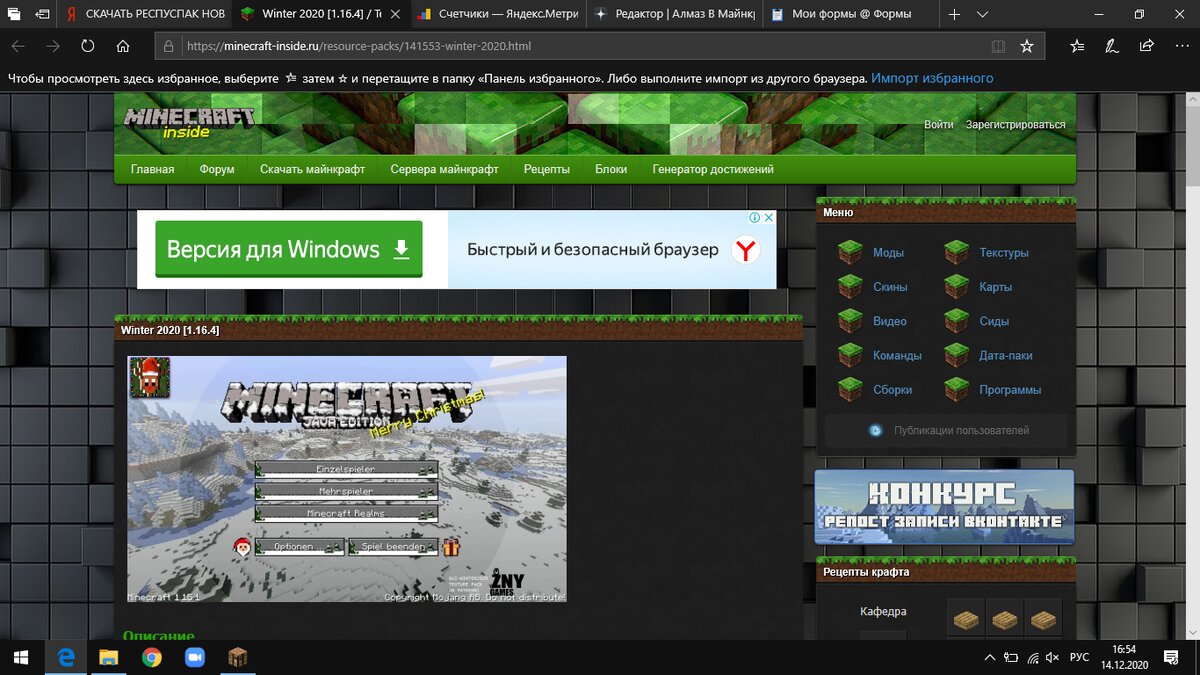The image size is (1200, 675).
Task: Open Генератор достижений menu item
Action: [713, 169]
